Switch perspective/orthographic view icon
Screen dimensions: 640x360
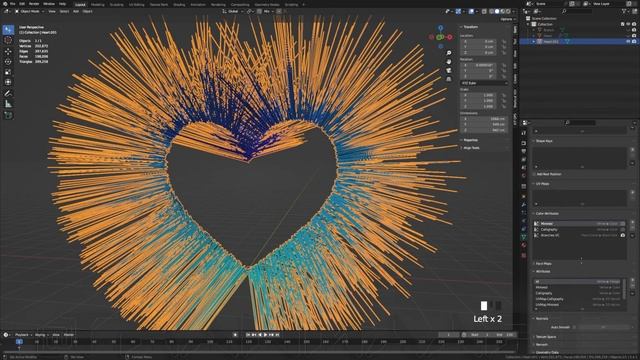tap(449, 79)
